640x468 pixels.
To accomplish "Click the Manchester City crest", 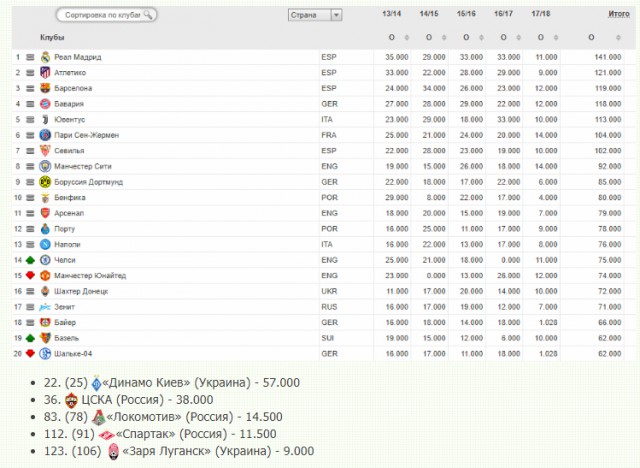I will [45, 166].
